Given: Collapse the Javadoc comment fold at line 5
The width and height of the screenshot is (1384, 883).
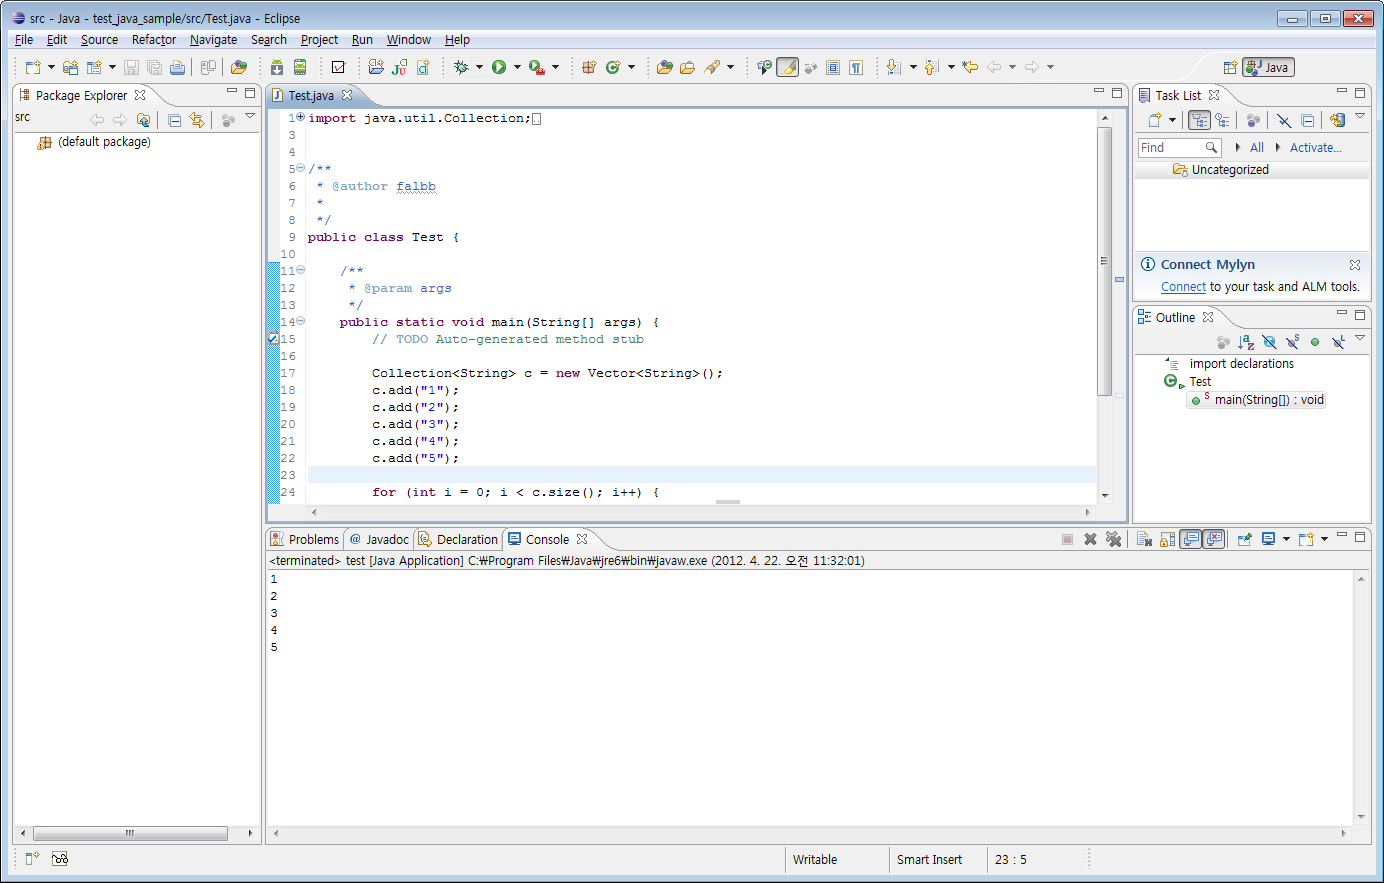Looking at the screenshot, I should [x=301, y=168].
